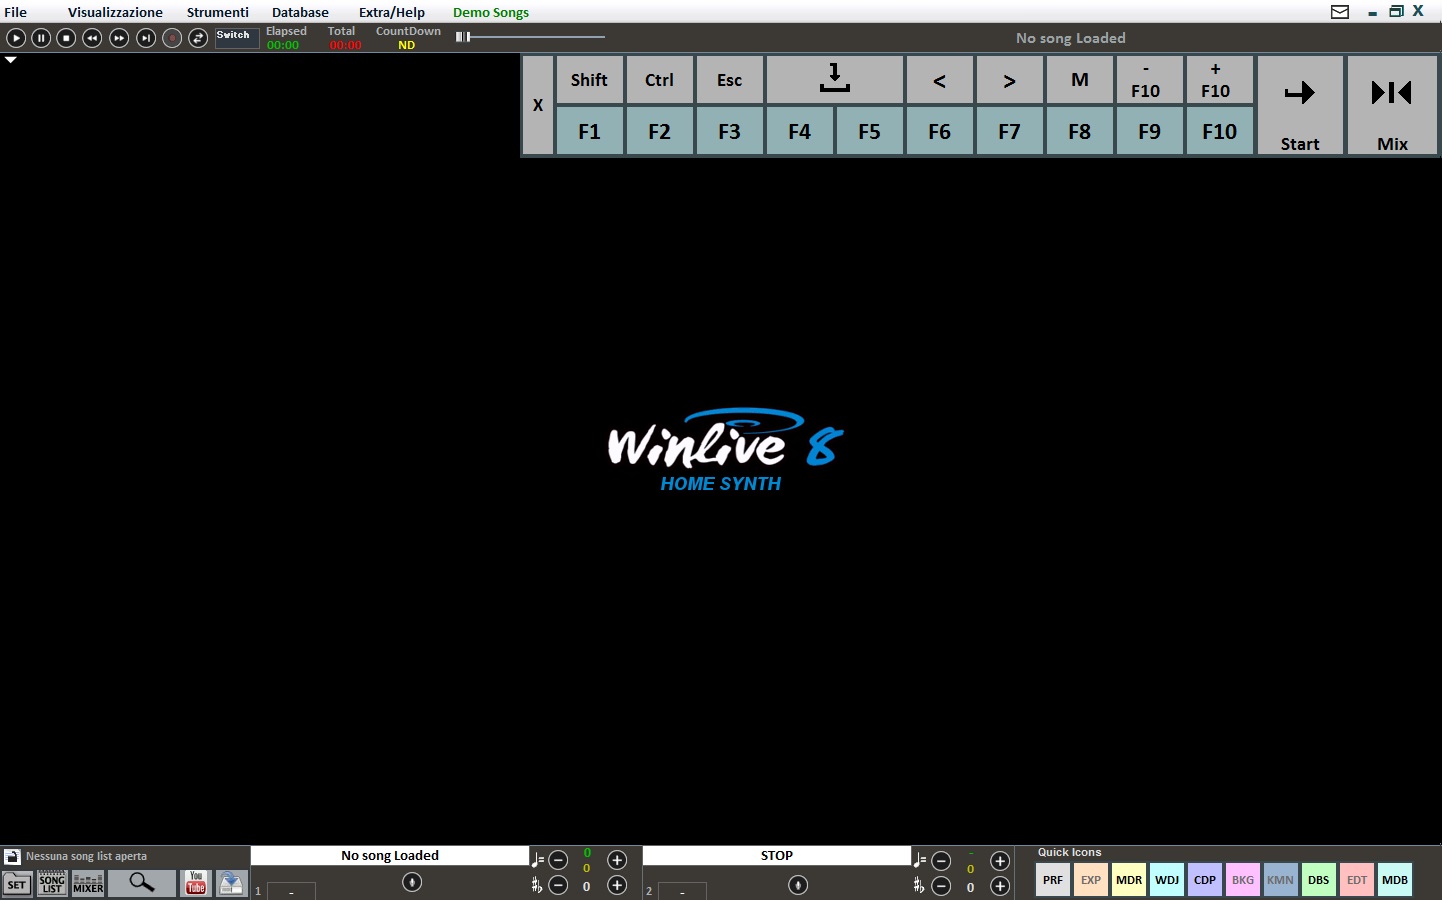Click the M key button
The height and width of the screenshot is (900, 1442).
click(x=1079, y=80)
